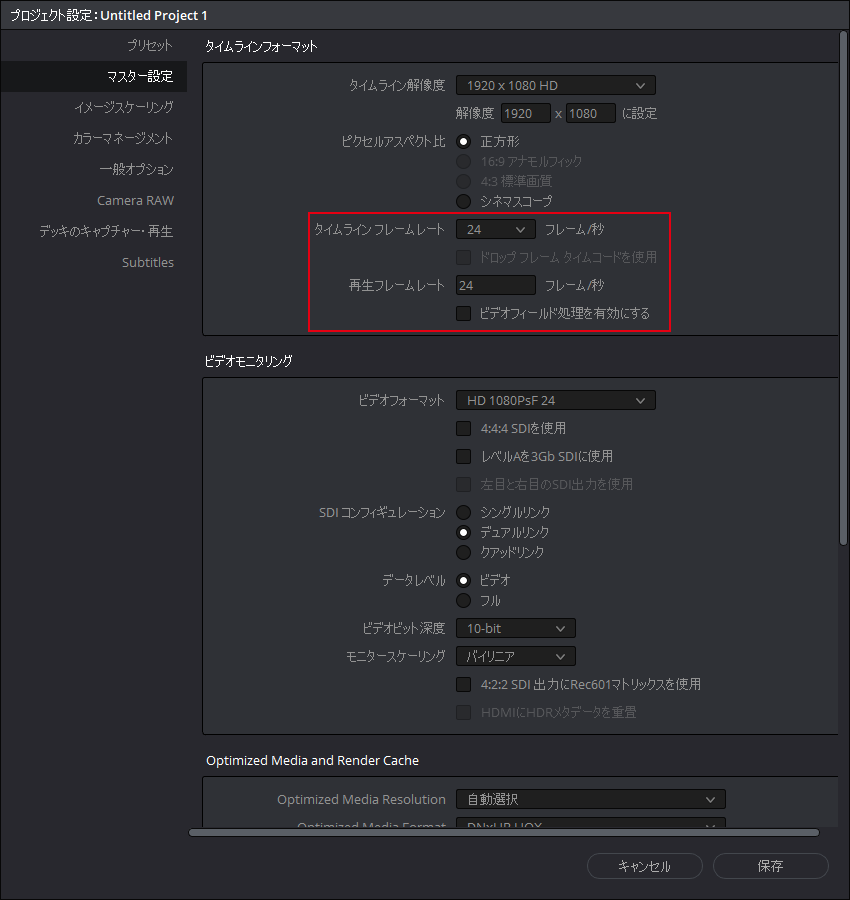Select クアッドリンク SDI configuration
Screen dimensions: 850x900
[464, 553]
